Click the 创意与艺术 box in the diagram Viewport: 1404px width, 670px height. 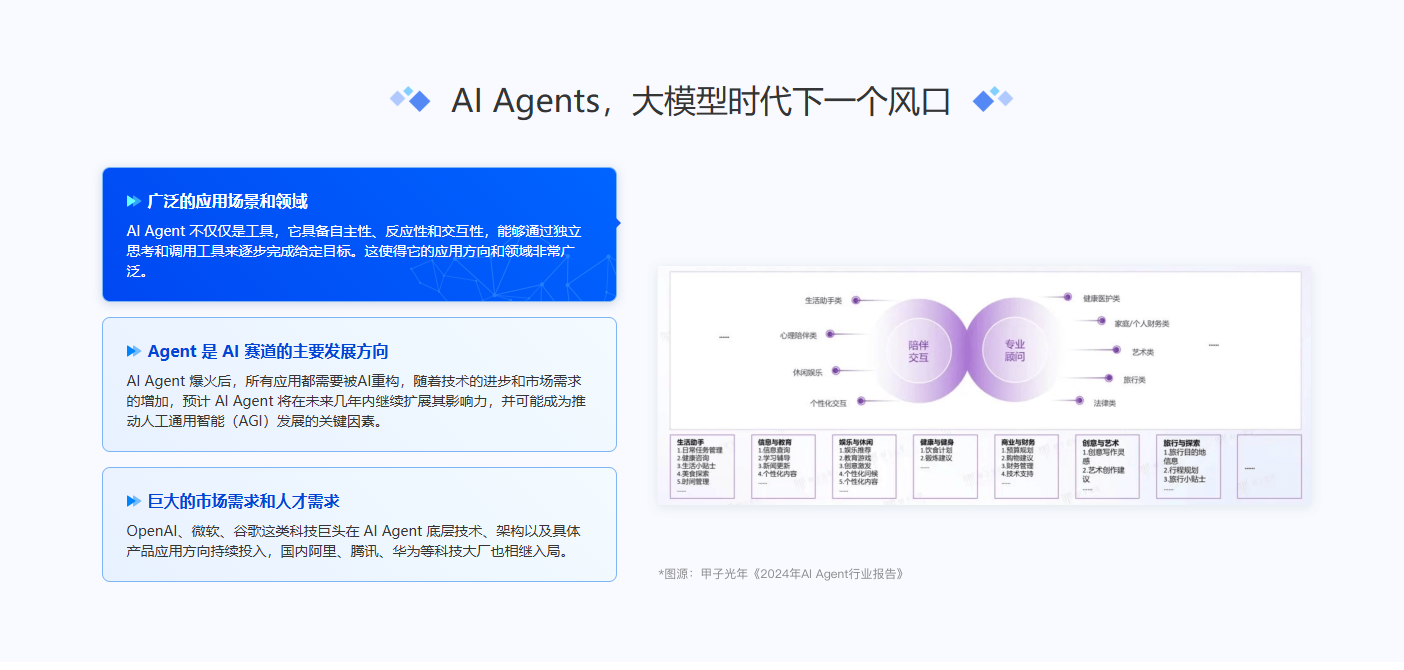point(1107,466)
